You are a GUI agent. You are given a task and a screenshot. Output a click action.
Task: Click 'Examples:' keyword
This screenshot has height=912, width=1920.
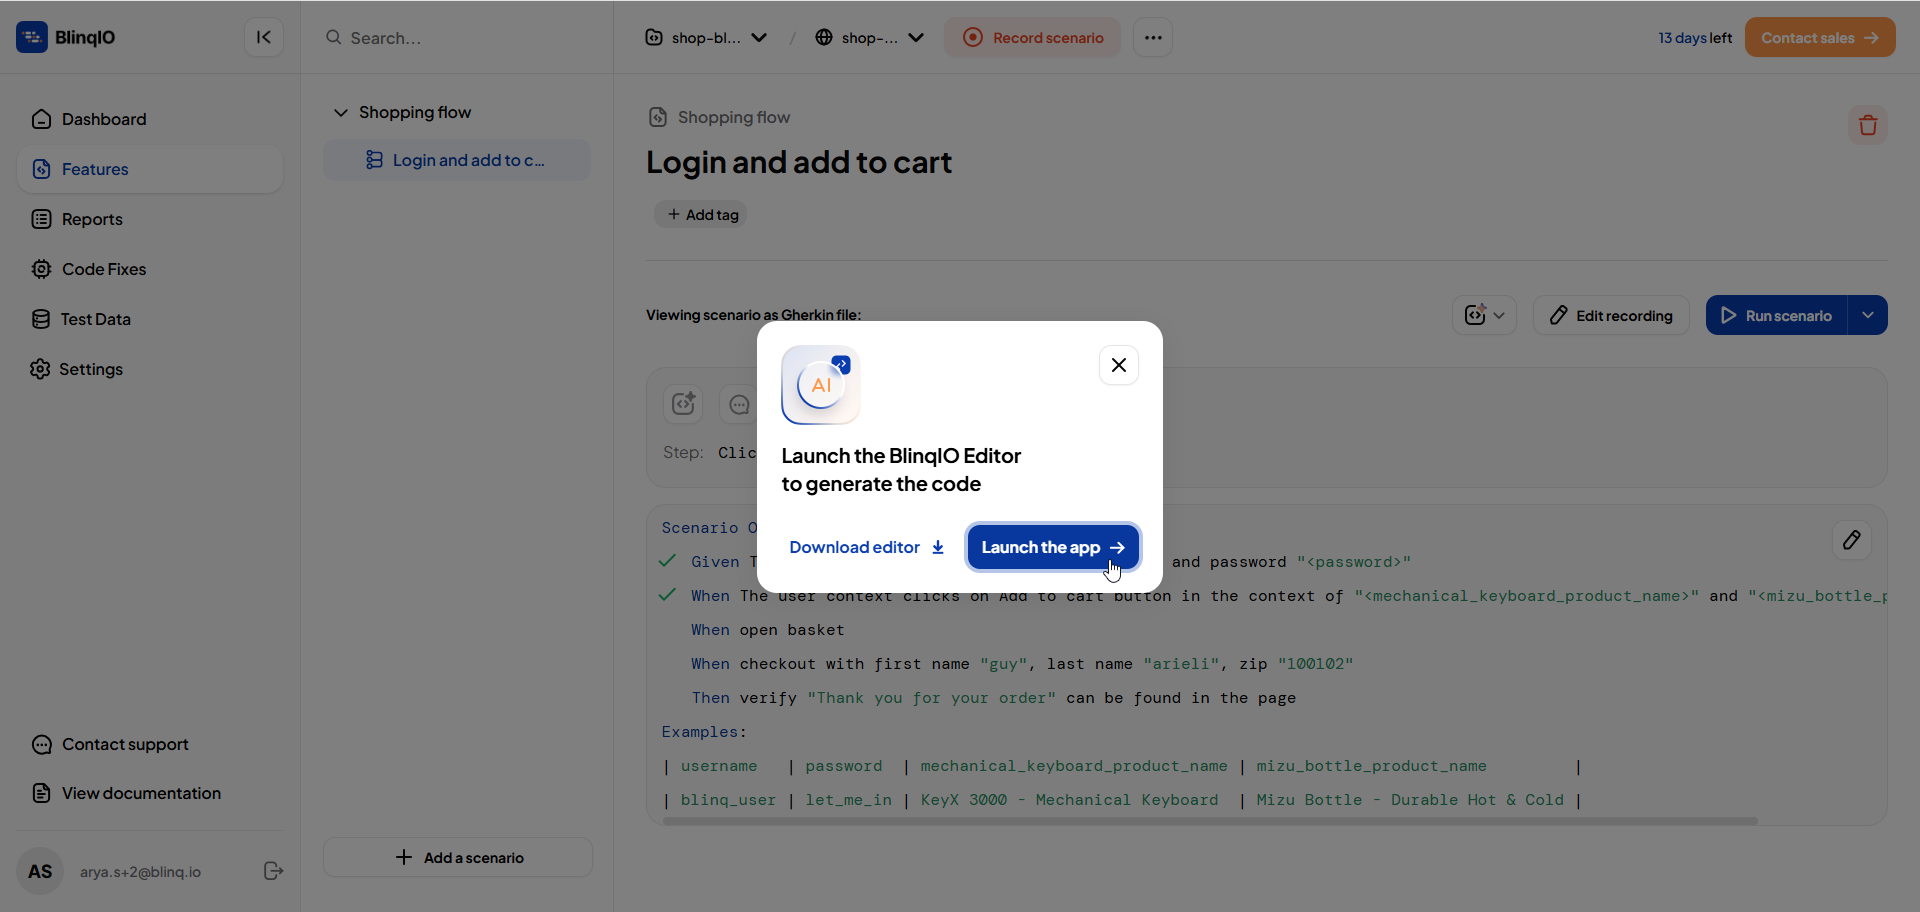coord(704,732)
